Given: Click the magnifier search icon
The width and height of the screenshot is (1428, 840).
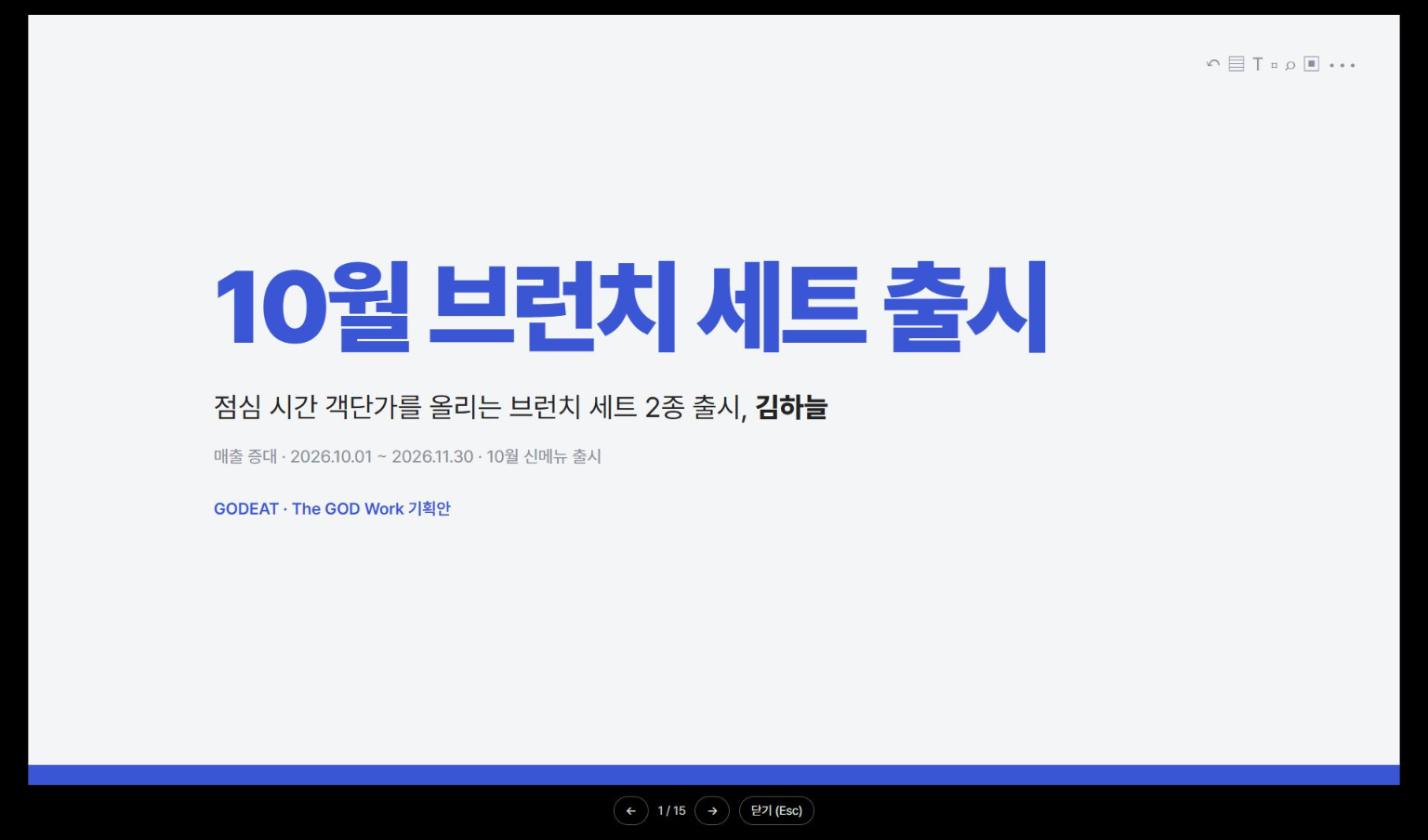Looking at the screenshot, I should pyautogui.click(x=1290, y=65).
